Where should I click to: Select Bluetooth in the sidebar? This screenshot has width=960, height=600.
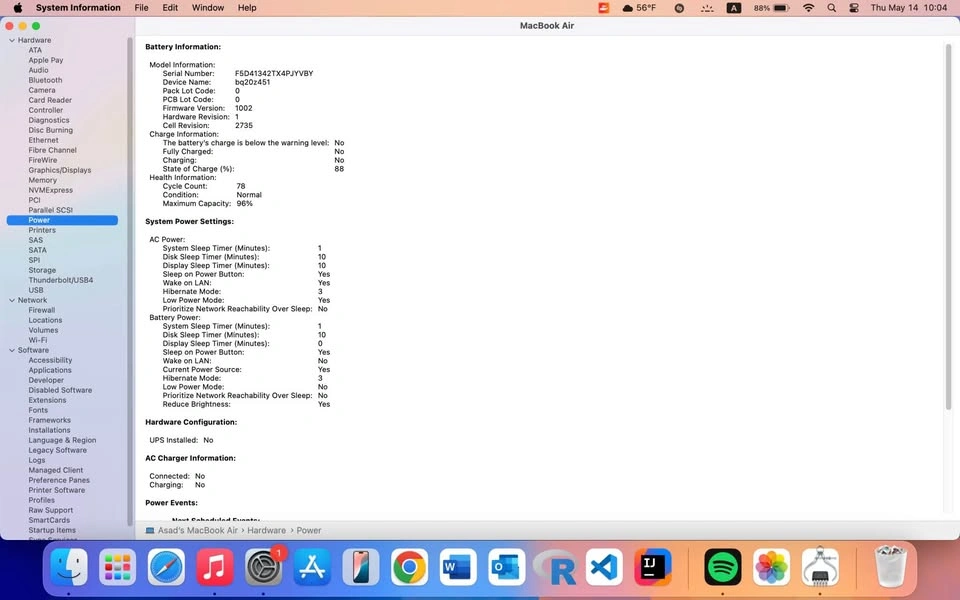[45, 80]
